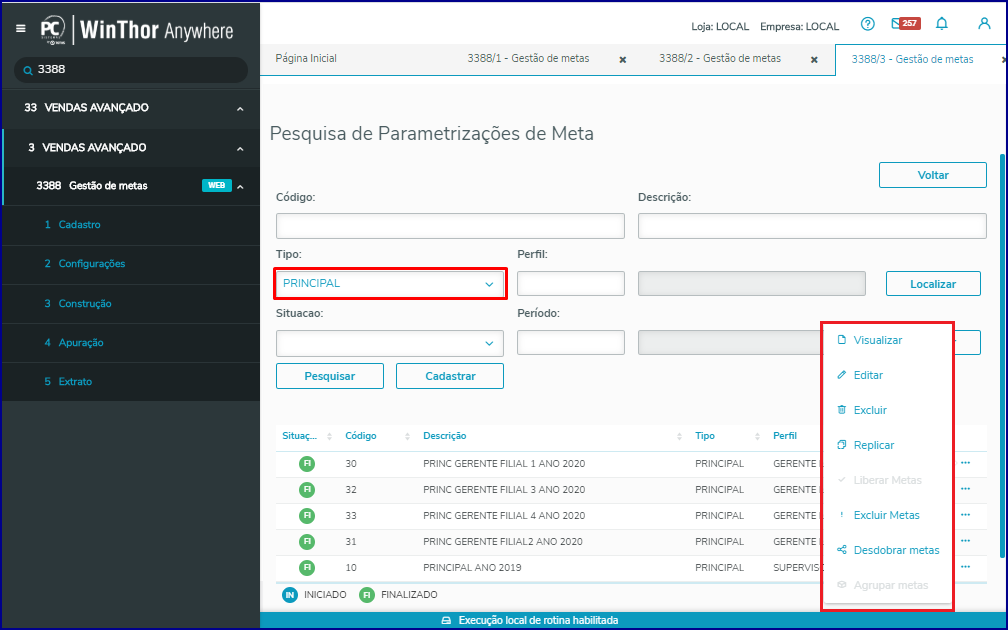The height and width of the screenshot is (630, 1008).
Task: Collapse the 33 VENDAS AVANÇADO section
Action: [x=240, y=109]
